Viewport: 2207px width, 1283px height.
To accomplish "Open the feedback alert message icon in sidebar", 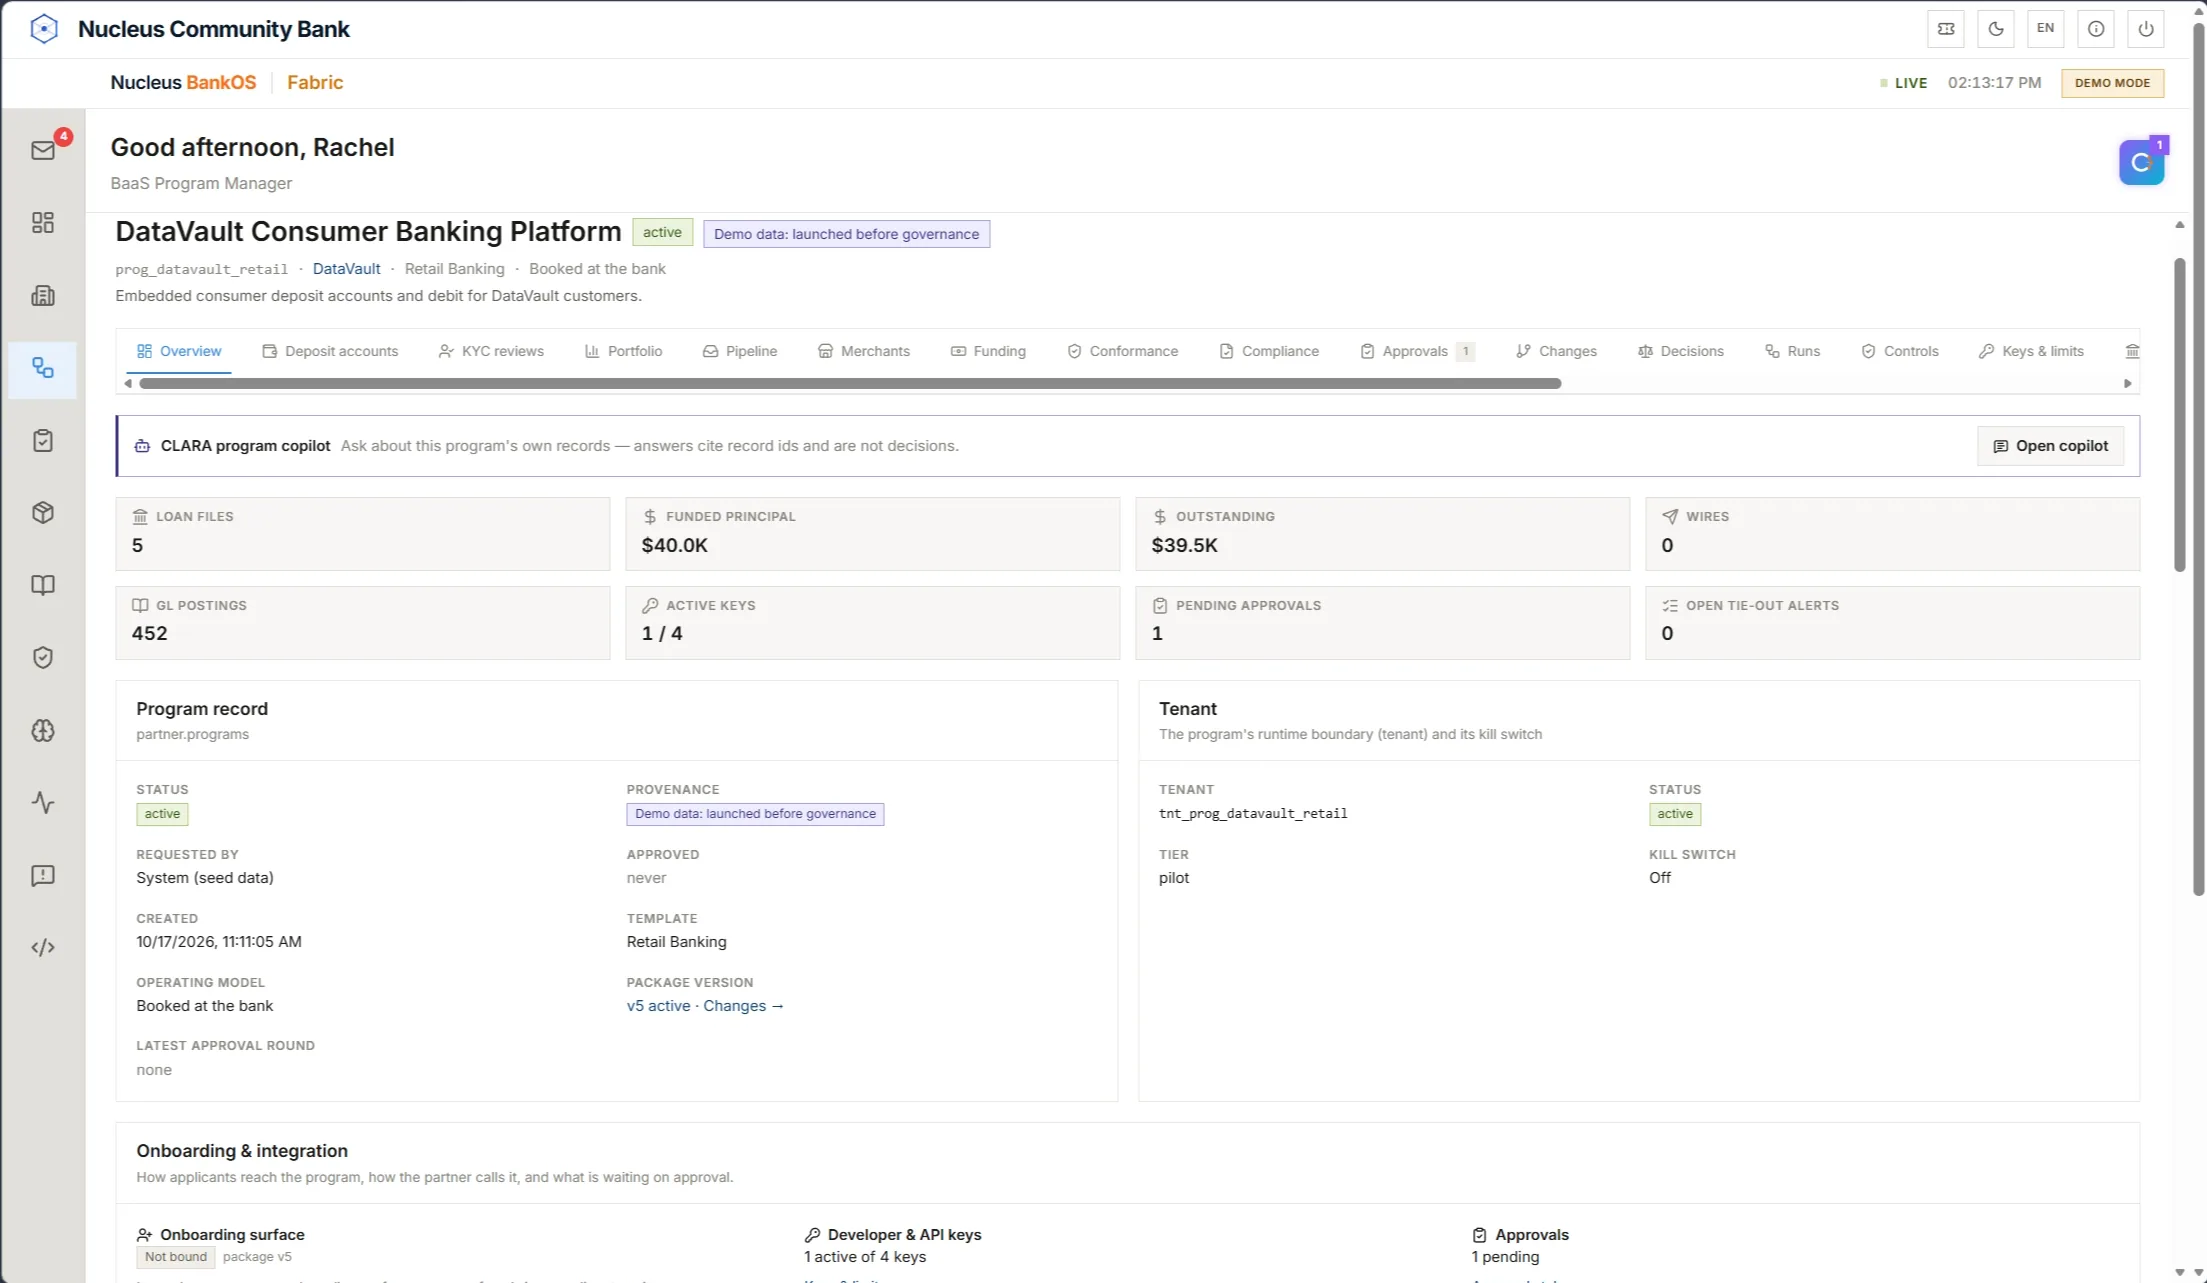I will pyautogui.click(x=43, y=875).
